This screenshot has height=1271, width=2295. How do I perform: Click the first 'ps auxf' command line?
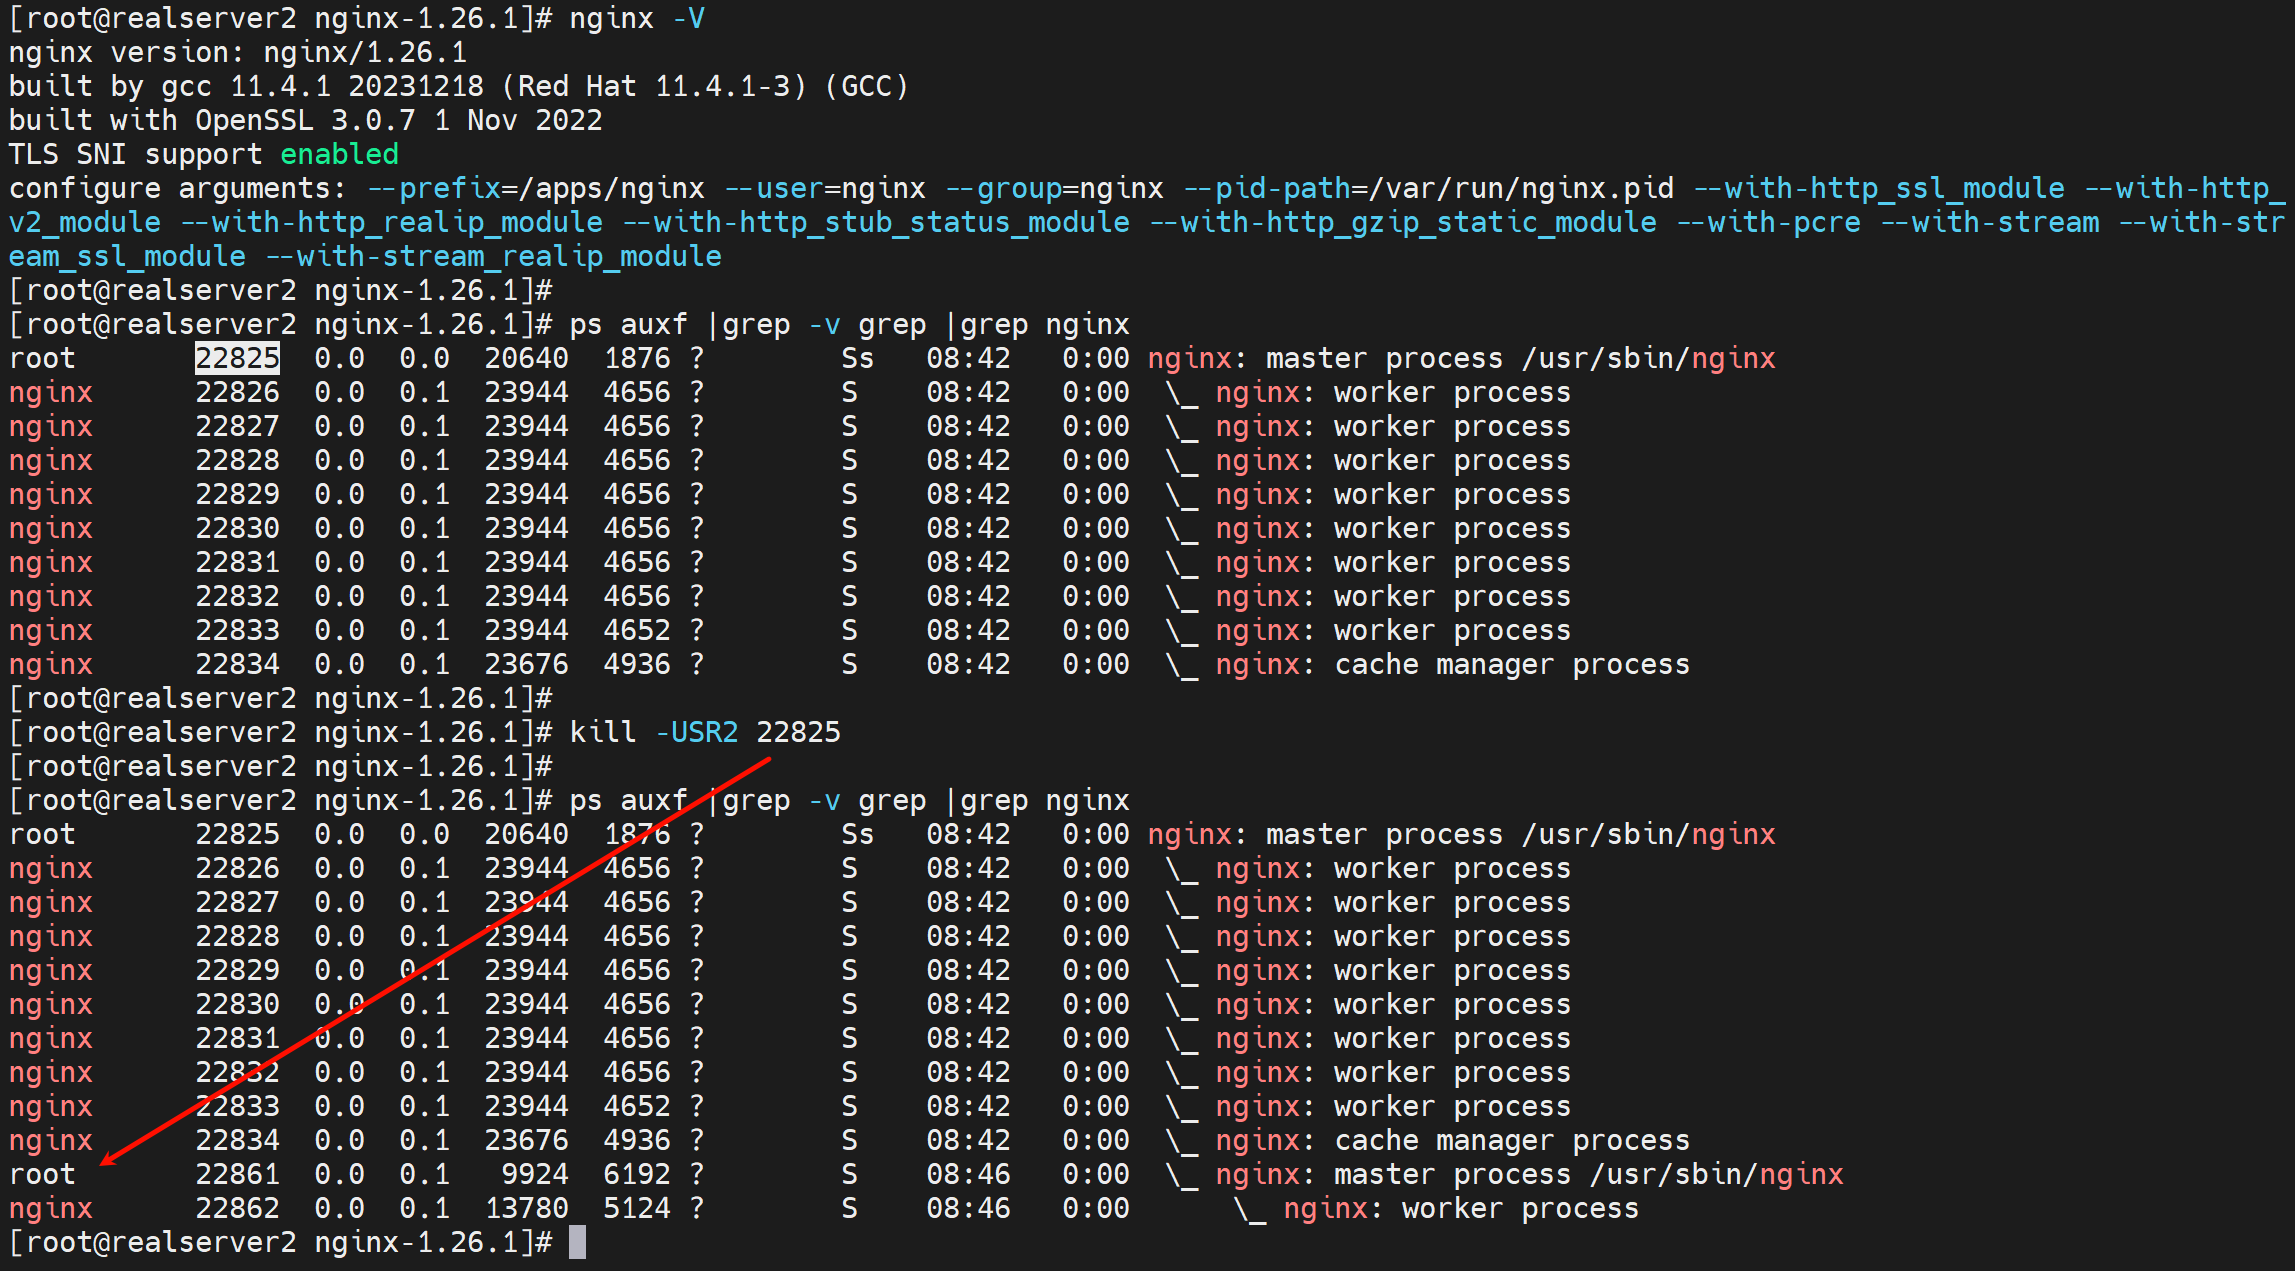pos(848,324)
